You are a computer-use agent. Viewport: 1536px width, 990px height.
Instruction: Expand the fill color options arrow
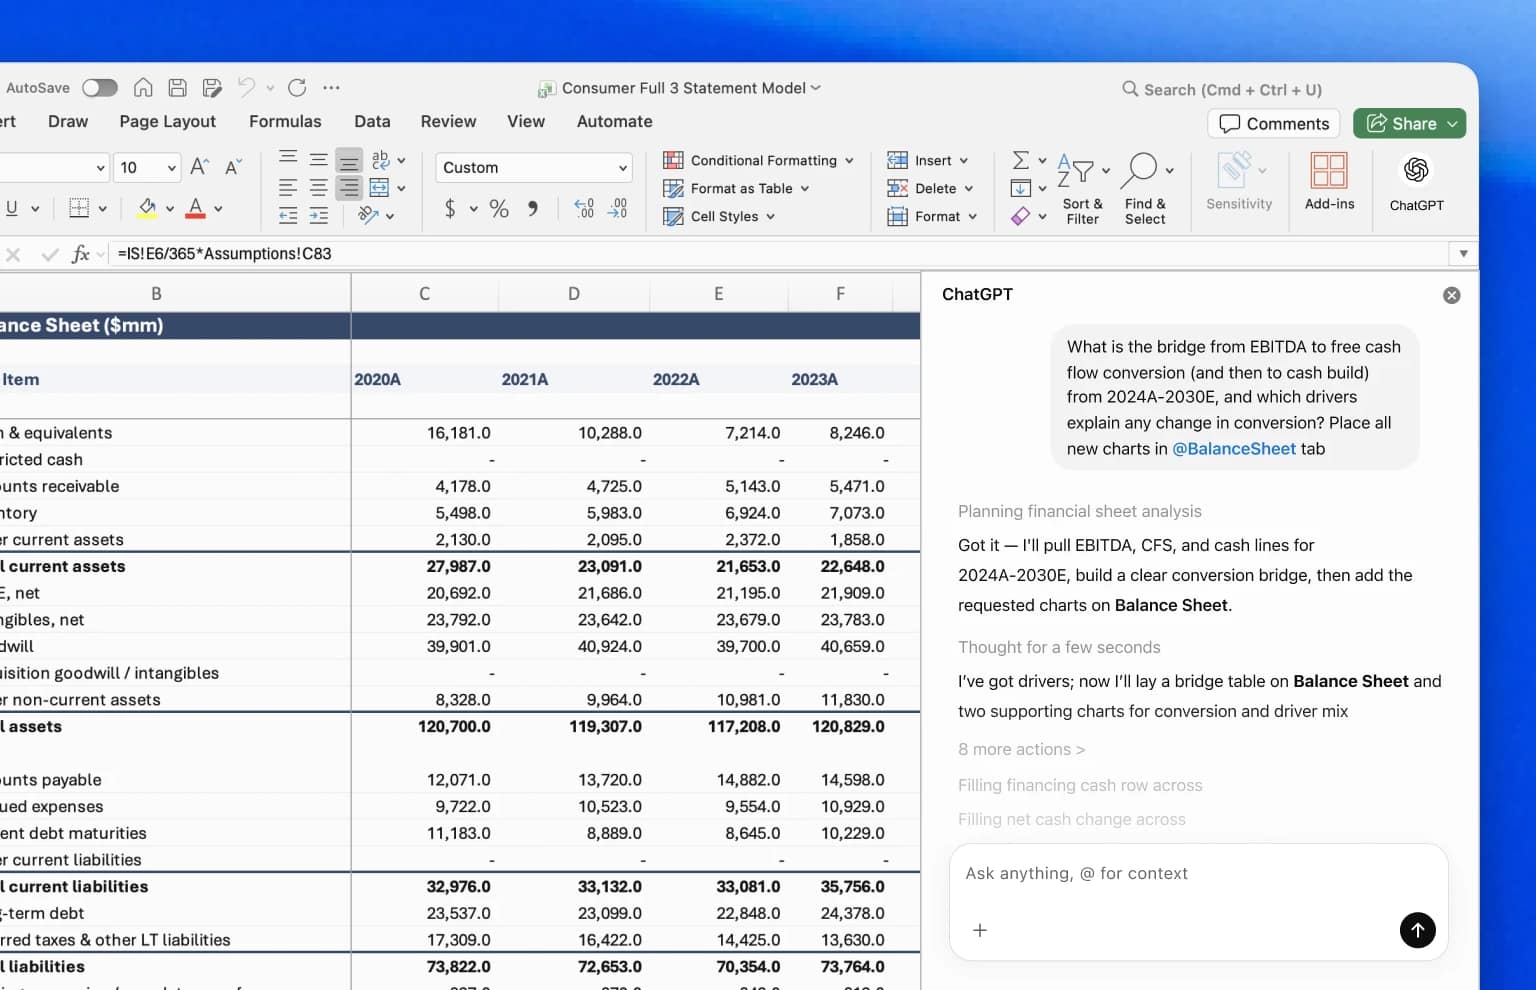(169, 209)
